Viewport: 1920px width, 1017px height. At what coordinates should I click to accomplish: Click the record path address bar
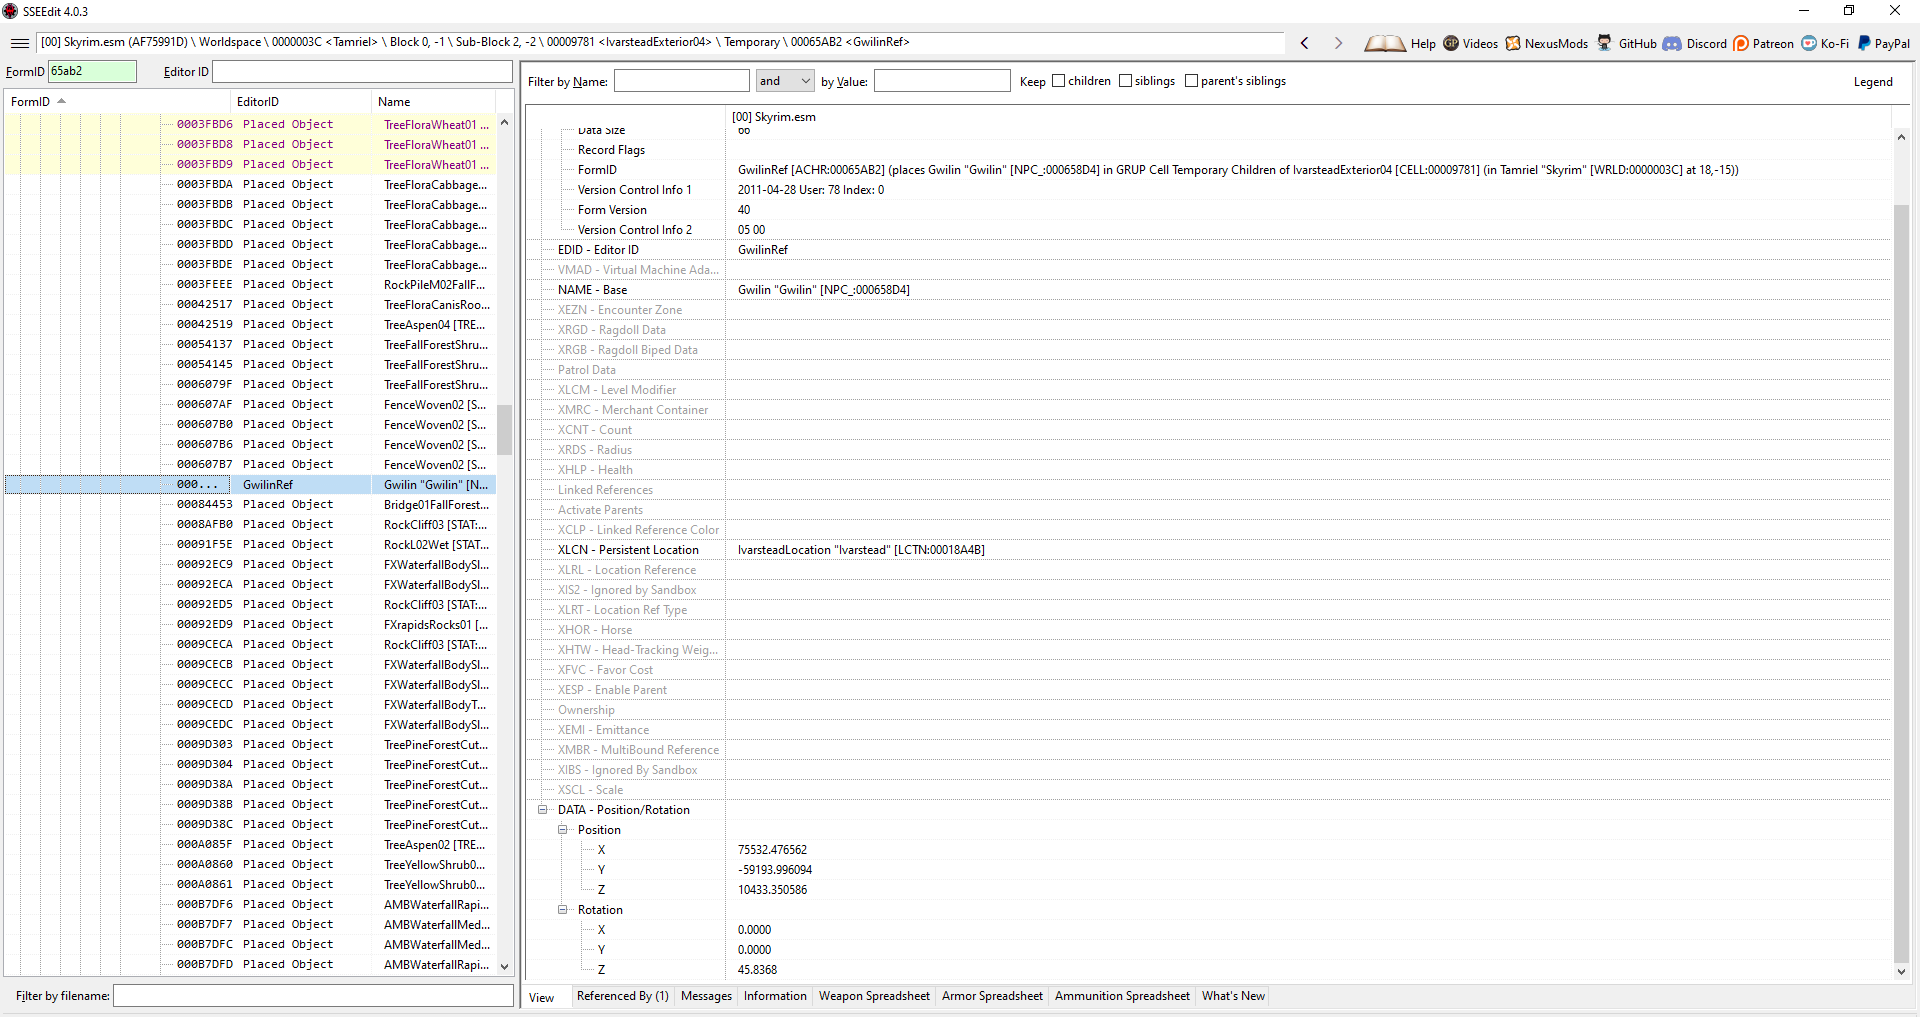click(660, 42)
